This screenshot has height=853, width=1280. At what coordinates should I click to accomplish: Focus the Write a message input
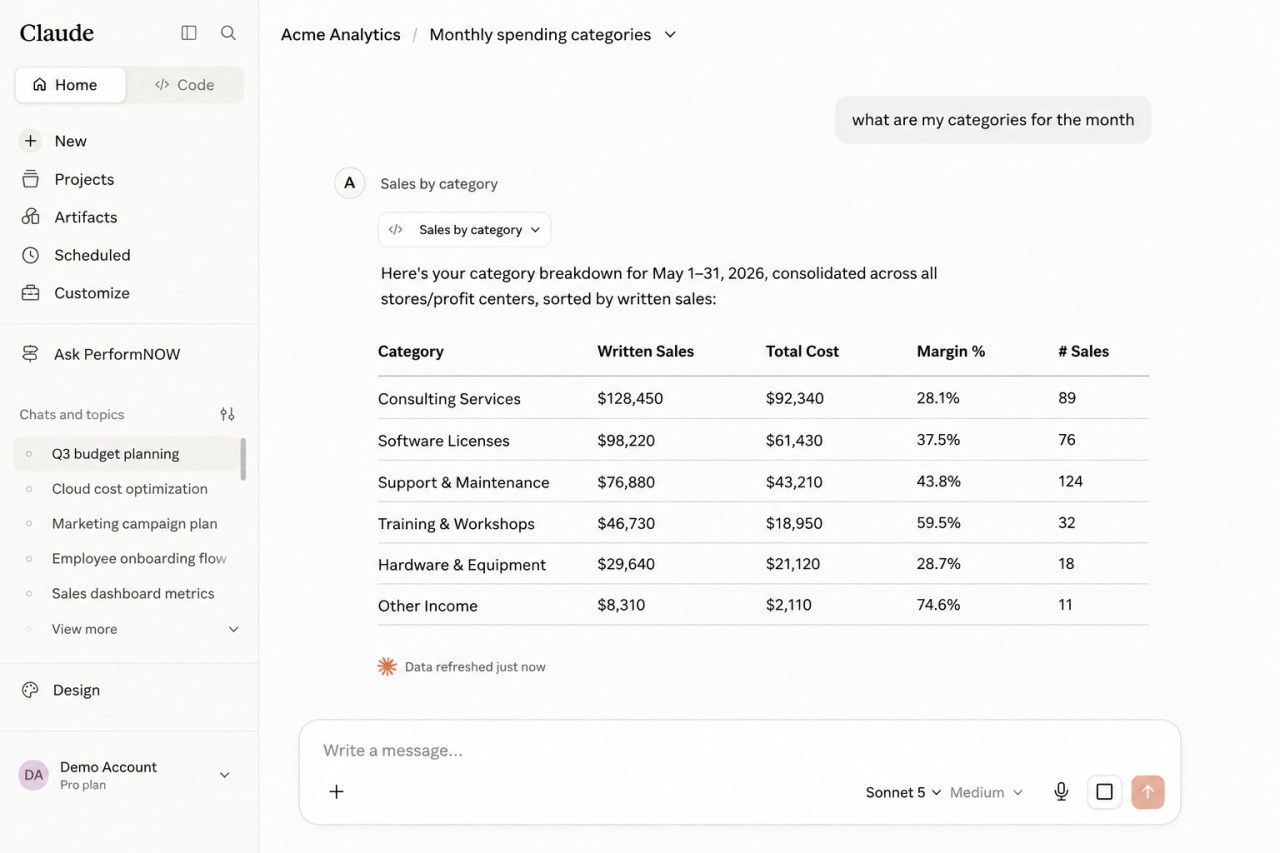click(x=740, y=750)
